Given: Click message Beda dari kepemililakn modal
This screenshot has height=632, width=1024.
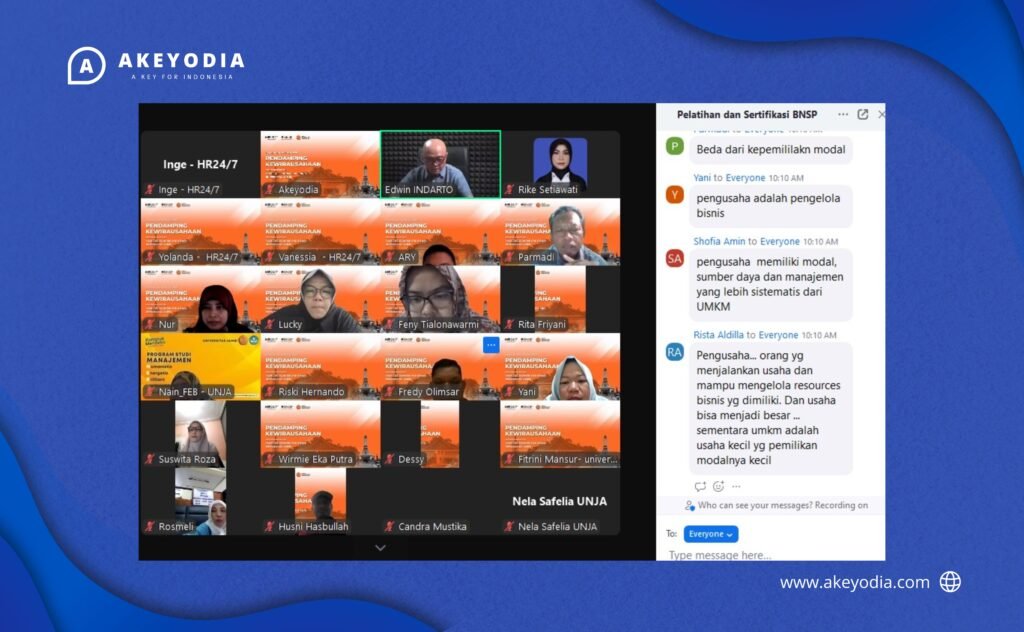Looking at the screenshot, I should [771, 150].
